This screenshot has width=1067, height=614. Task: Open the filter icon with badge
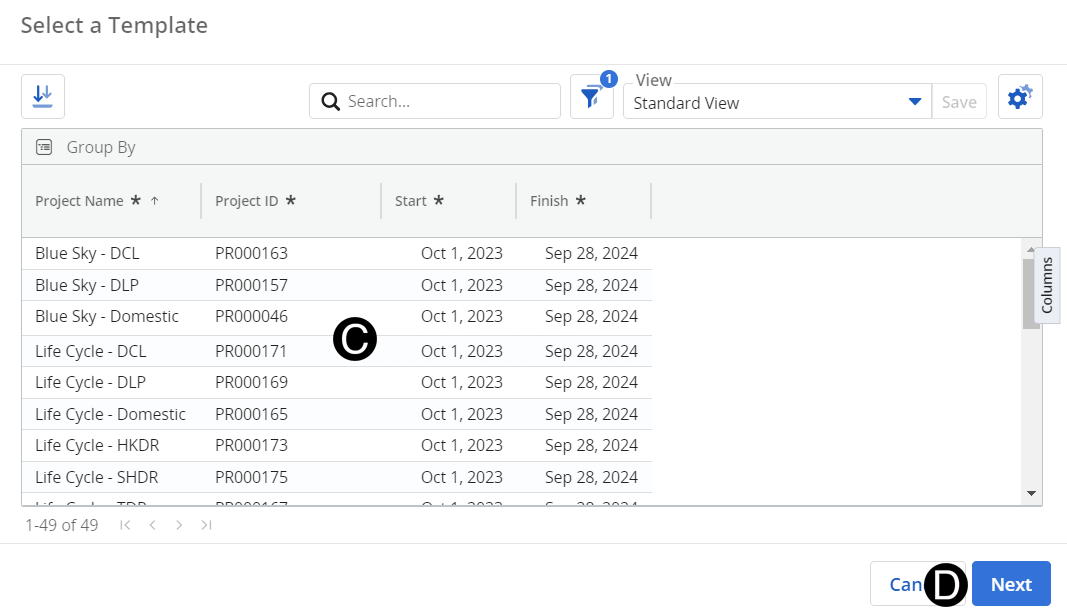tap(591, 98)
